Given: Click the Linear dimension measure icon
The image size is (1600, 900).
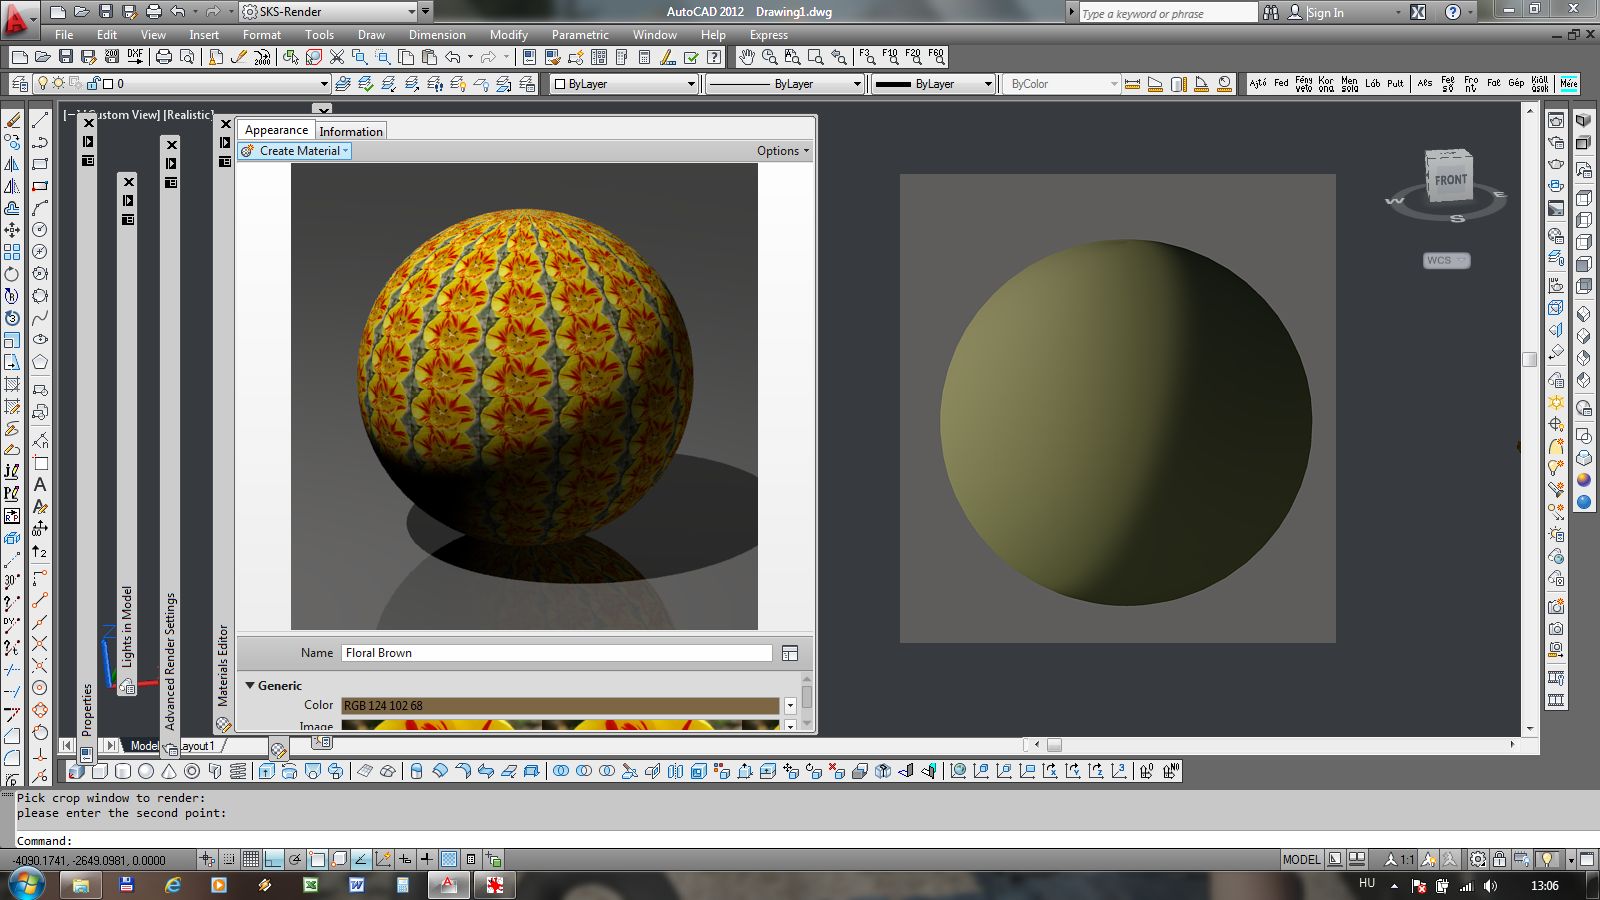Looking at the screenshot, I should tap(1132, 84).
